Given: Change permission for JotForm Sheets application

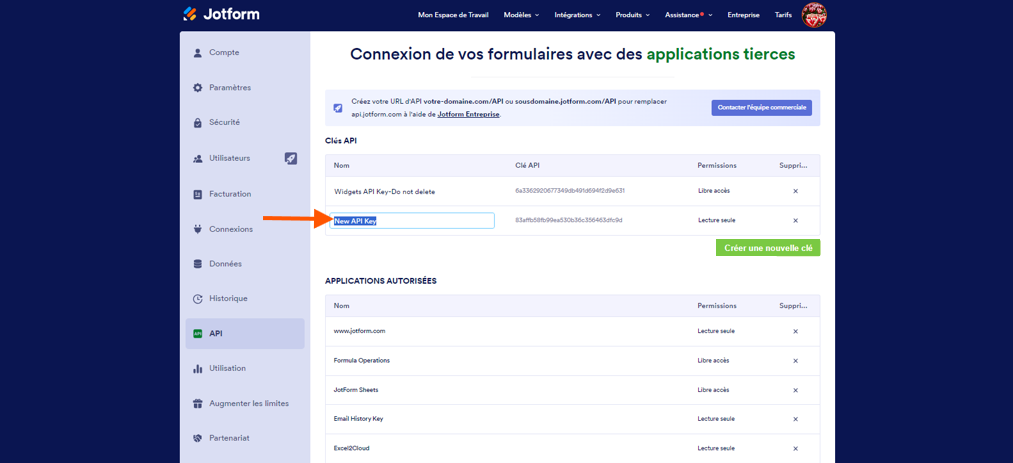Looking at the screenshot, I should click(x=714, y=390).
